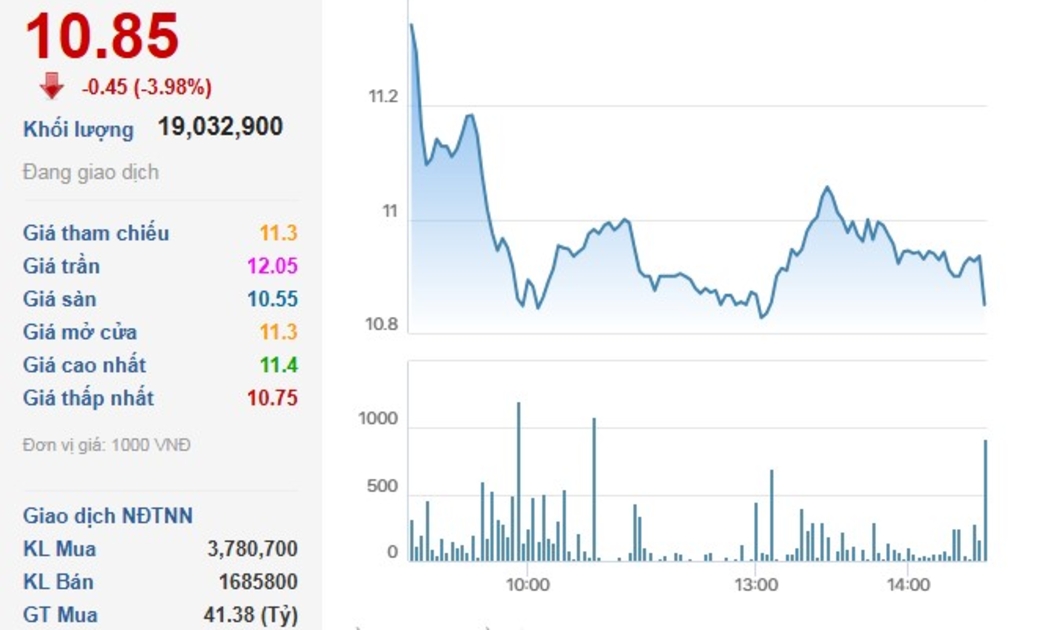The image size is (1050, 630).
Task: Click the KL Mua value 3,780,700
Action: click(x=252, y=549)
